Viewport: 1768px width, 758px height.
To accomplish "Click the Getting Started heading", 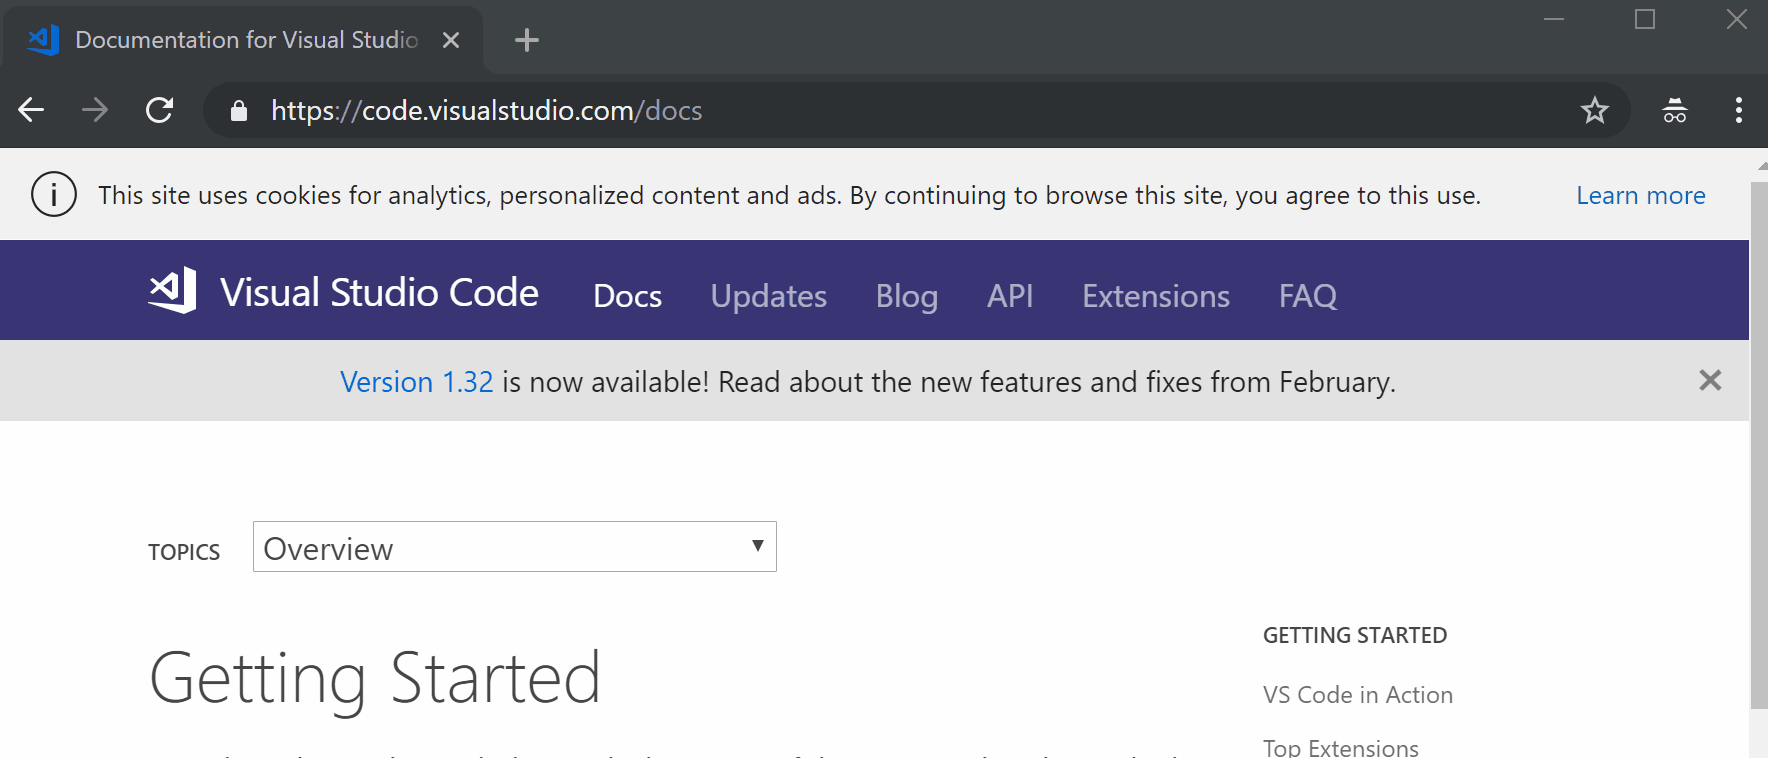I will pos(375,680).
